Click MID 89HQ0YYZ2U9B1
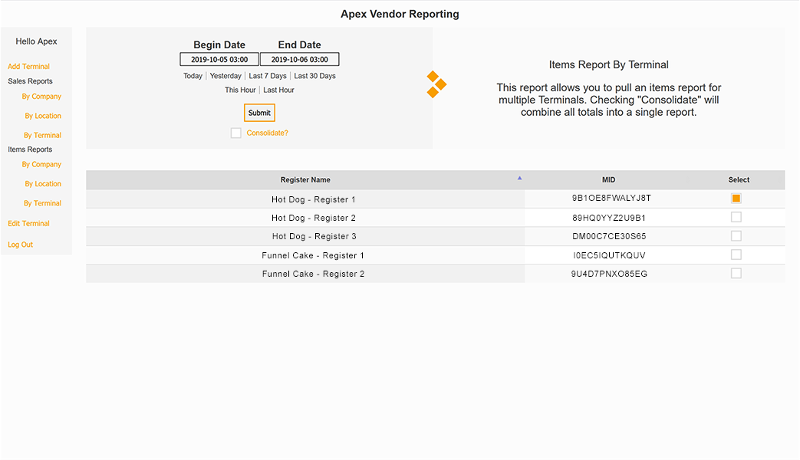The image size is (800, 460). 609,218
